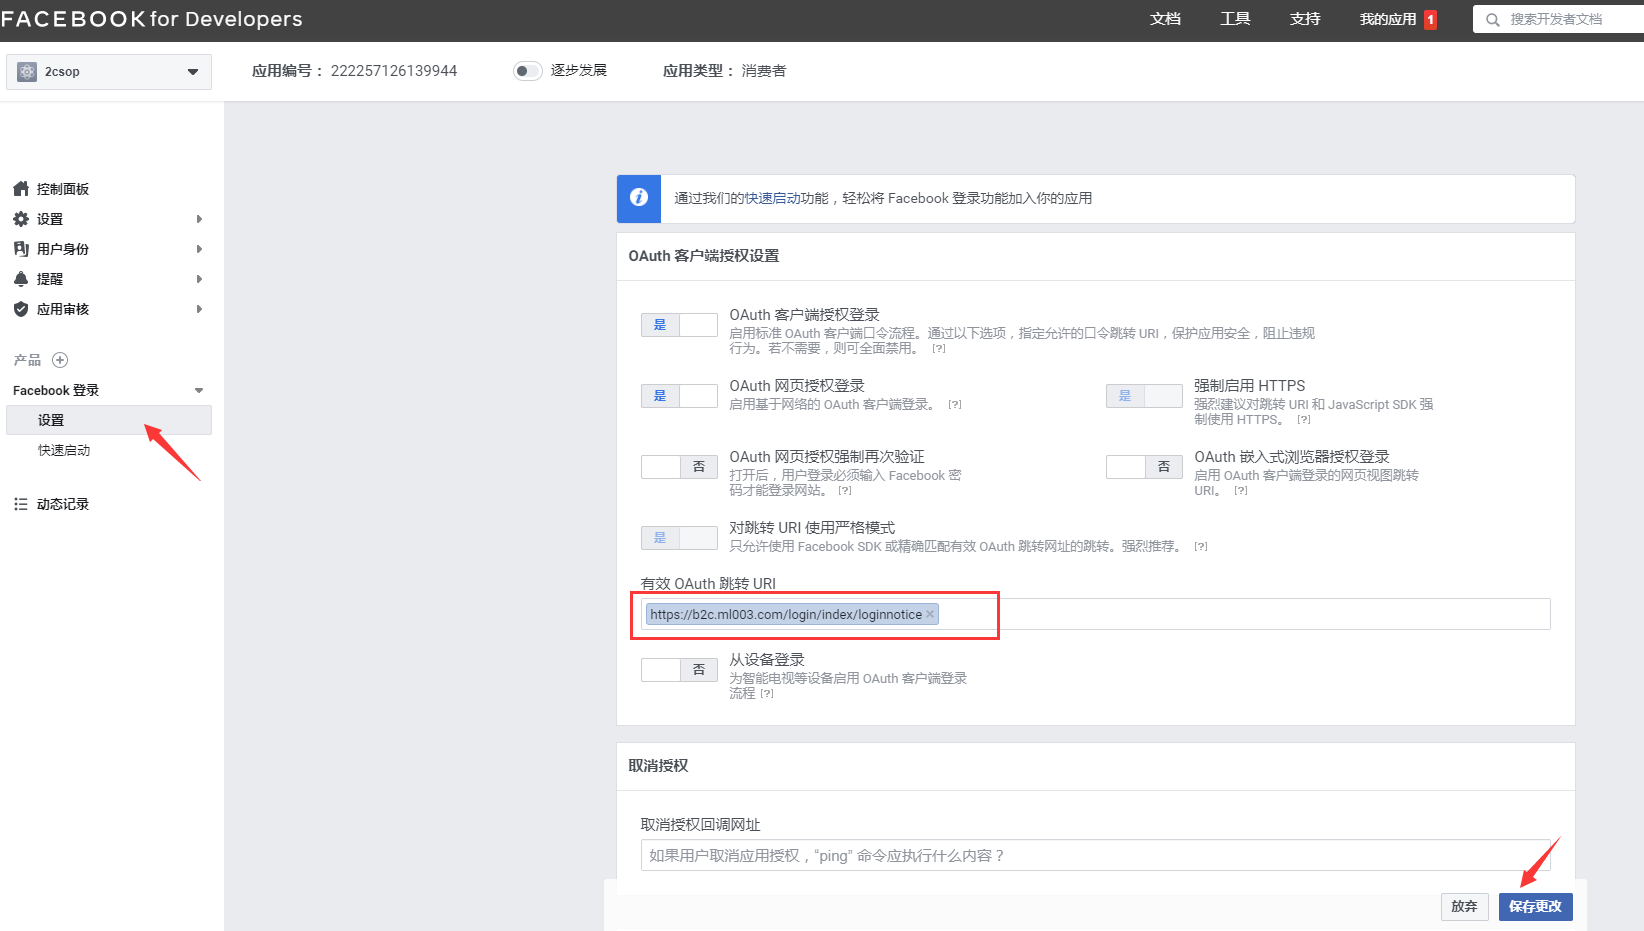Viewport: 1644px width, 931px height.
Task: Click the 动态记录 list icon
Action: coord(21,504)
